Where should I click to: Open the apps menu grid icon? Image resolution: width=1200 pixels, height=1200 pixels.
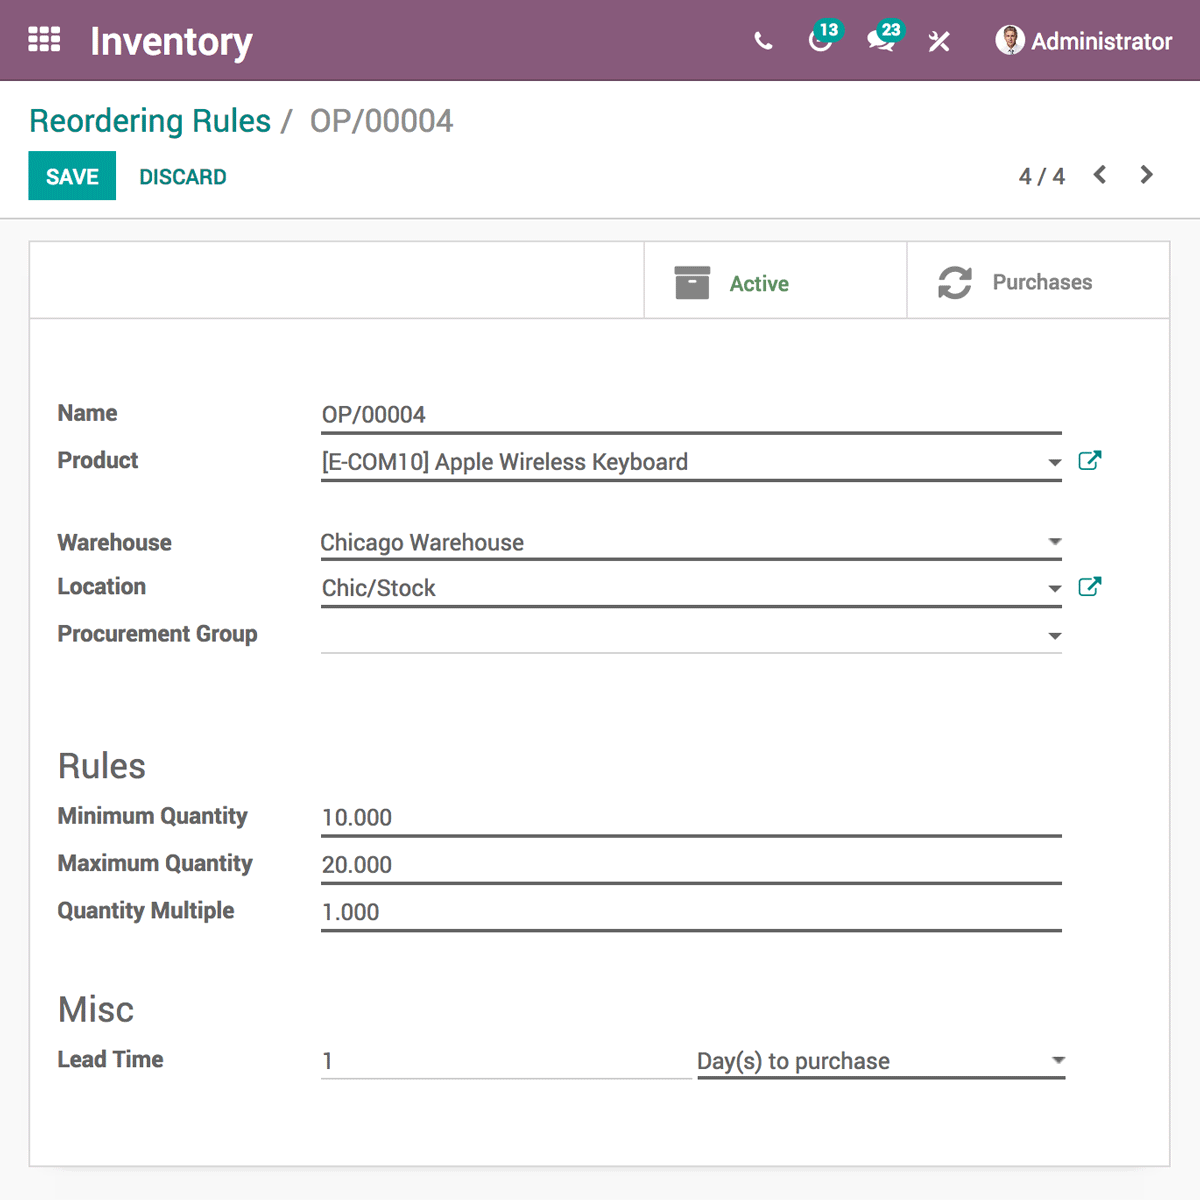tap(44, 40)
